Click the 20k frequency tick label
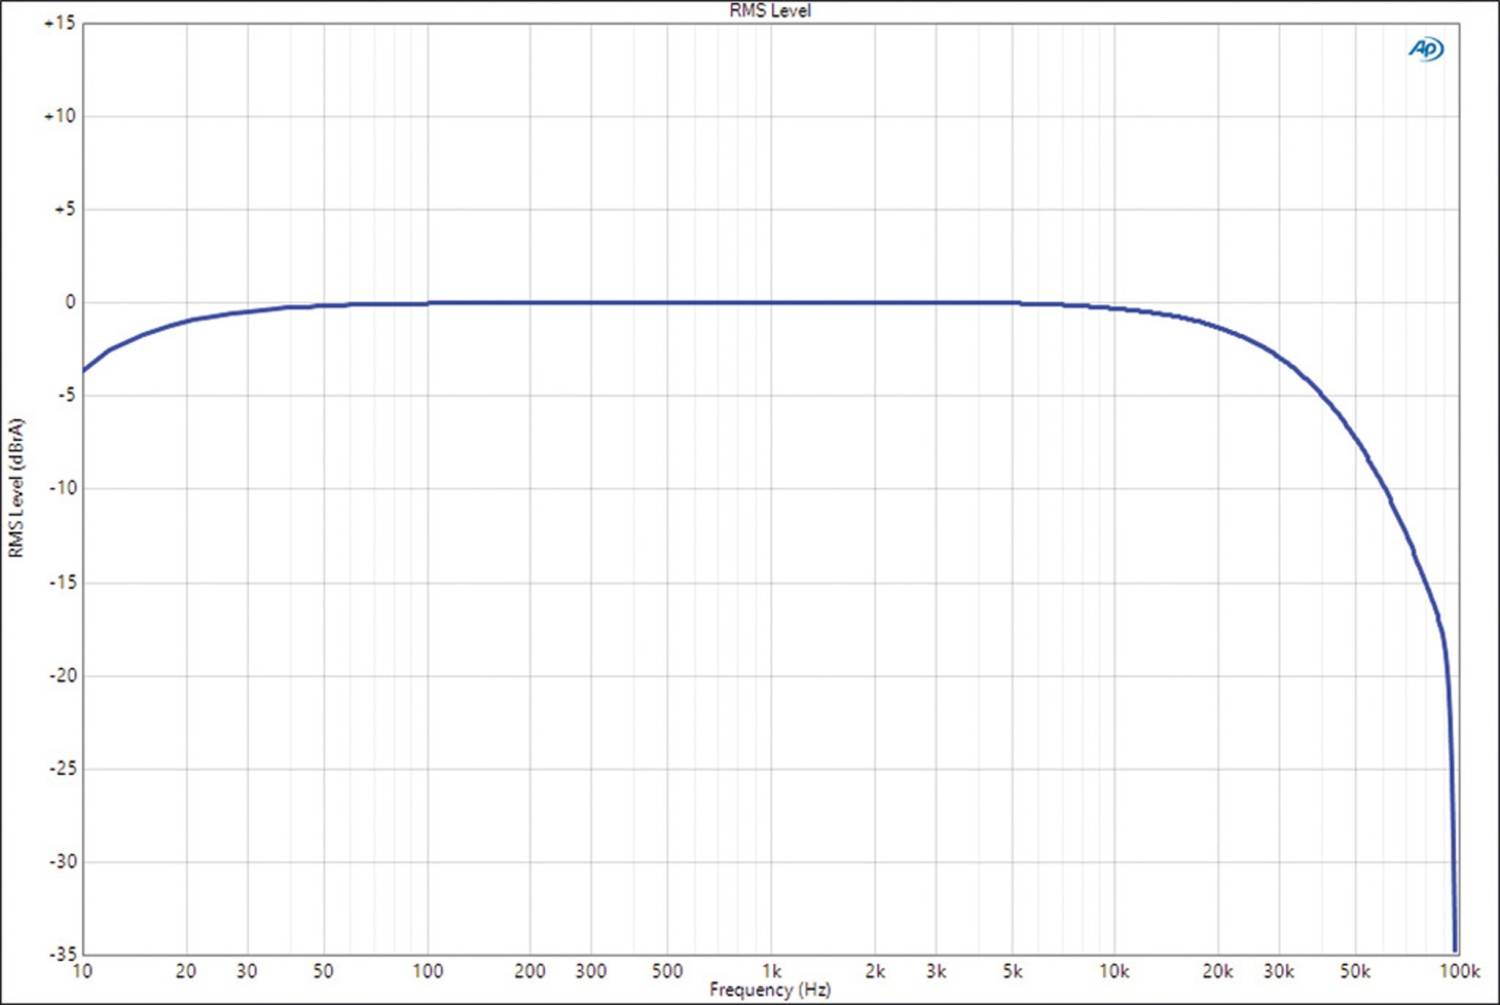 [x=1218, y=971]
